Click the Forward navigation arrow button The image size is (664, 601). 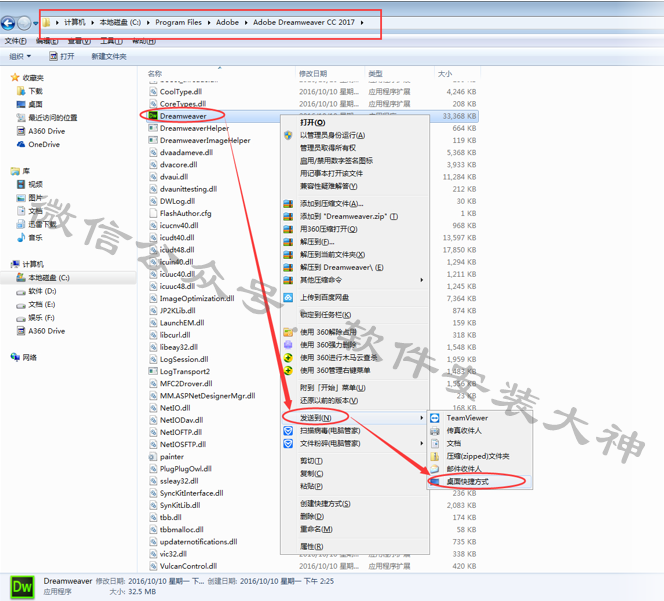(x=24, y=23)
